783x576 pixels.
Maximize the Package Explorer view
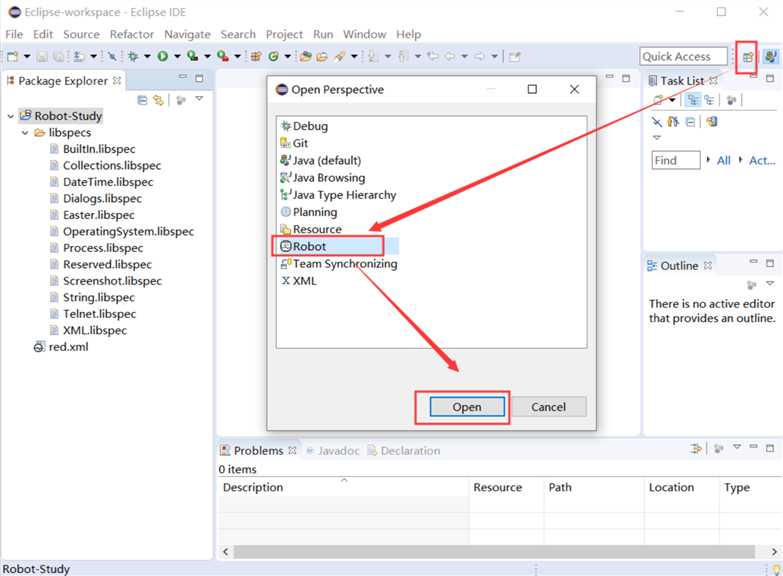point(199,78)
